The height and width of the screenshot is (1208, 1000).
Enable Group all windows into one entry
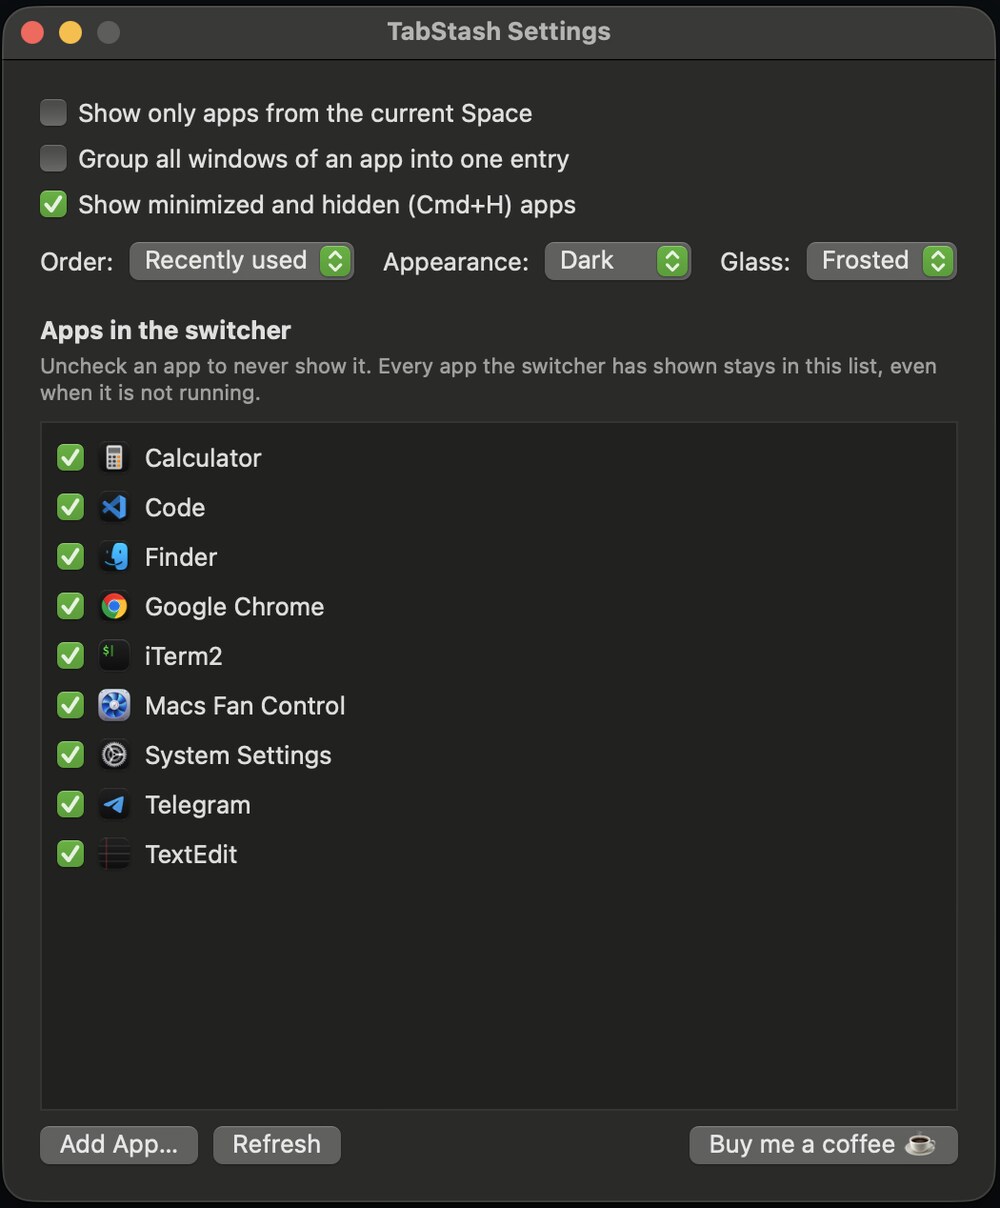point(53,158)
